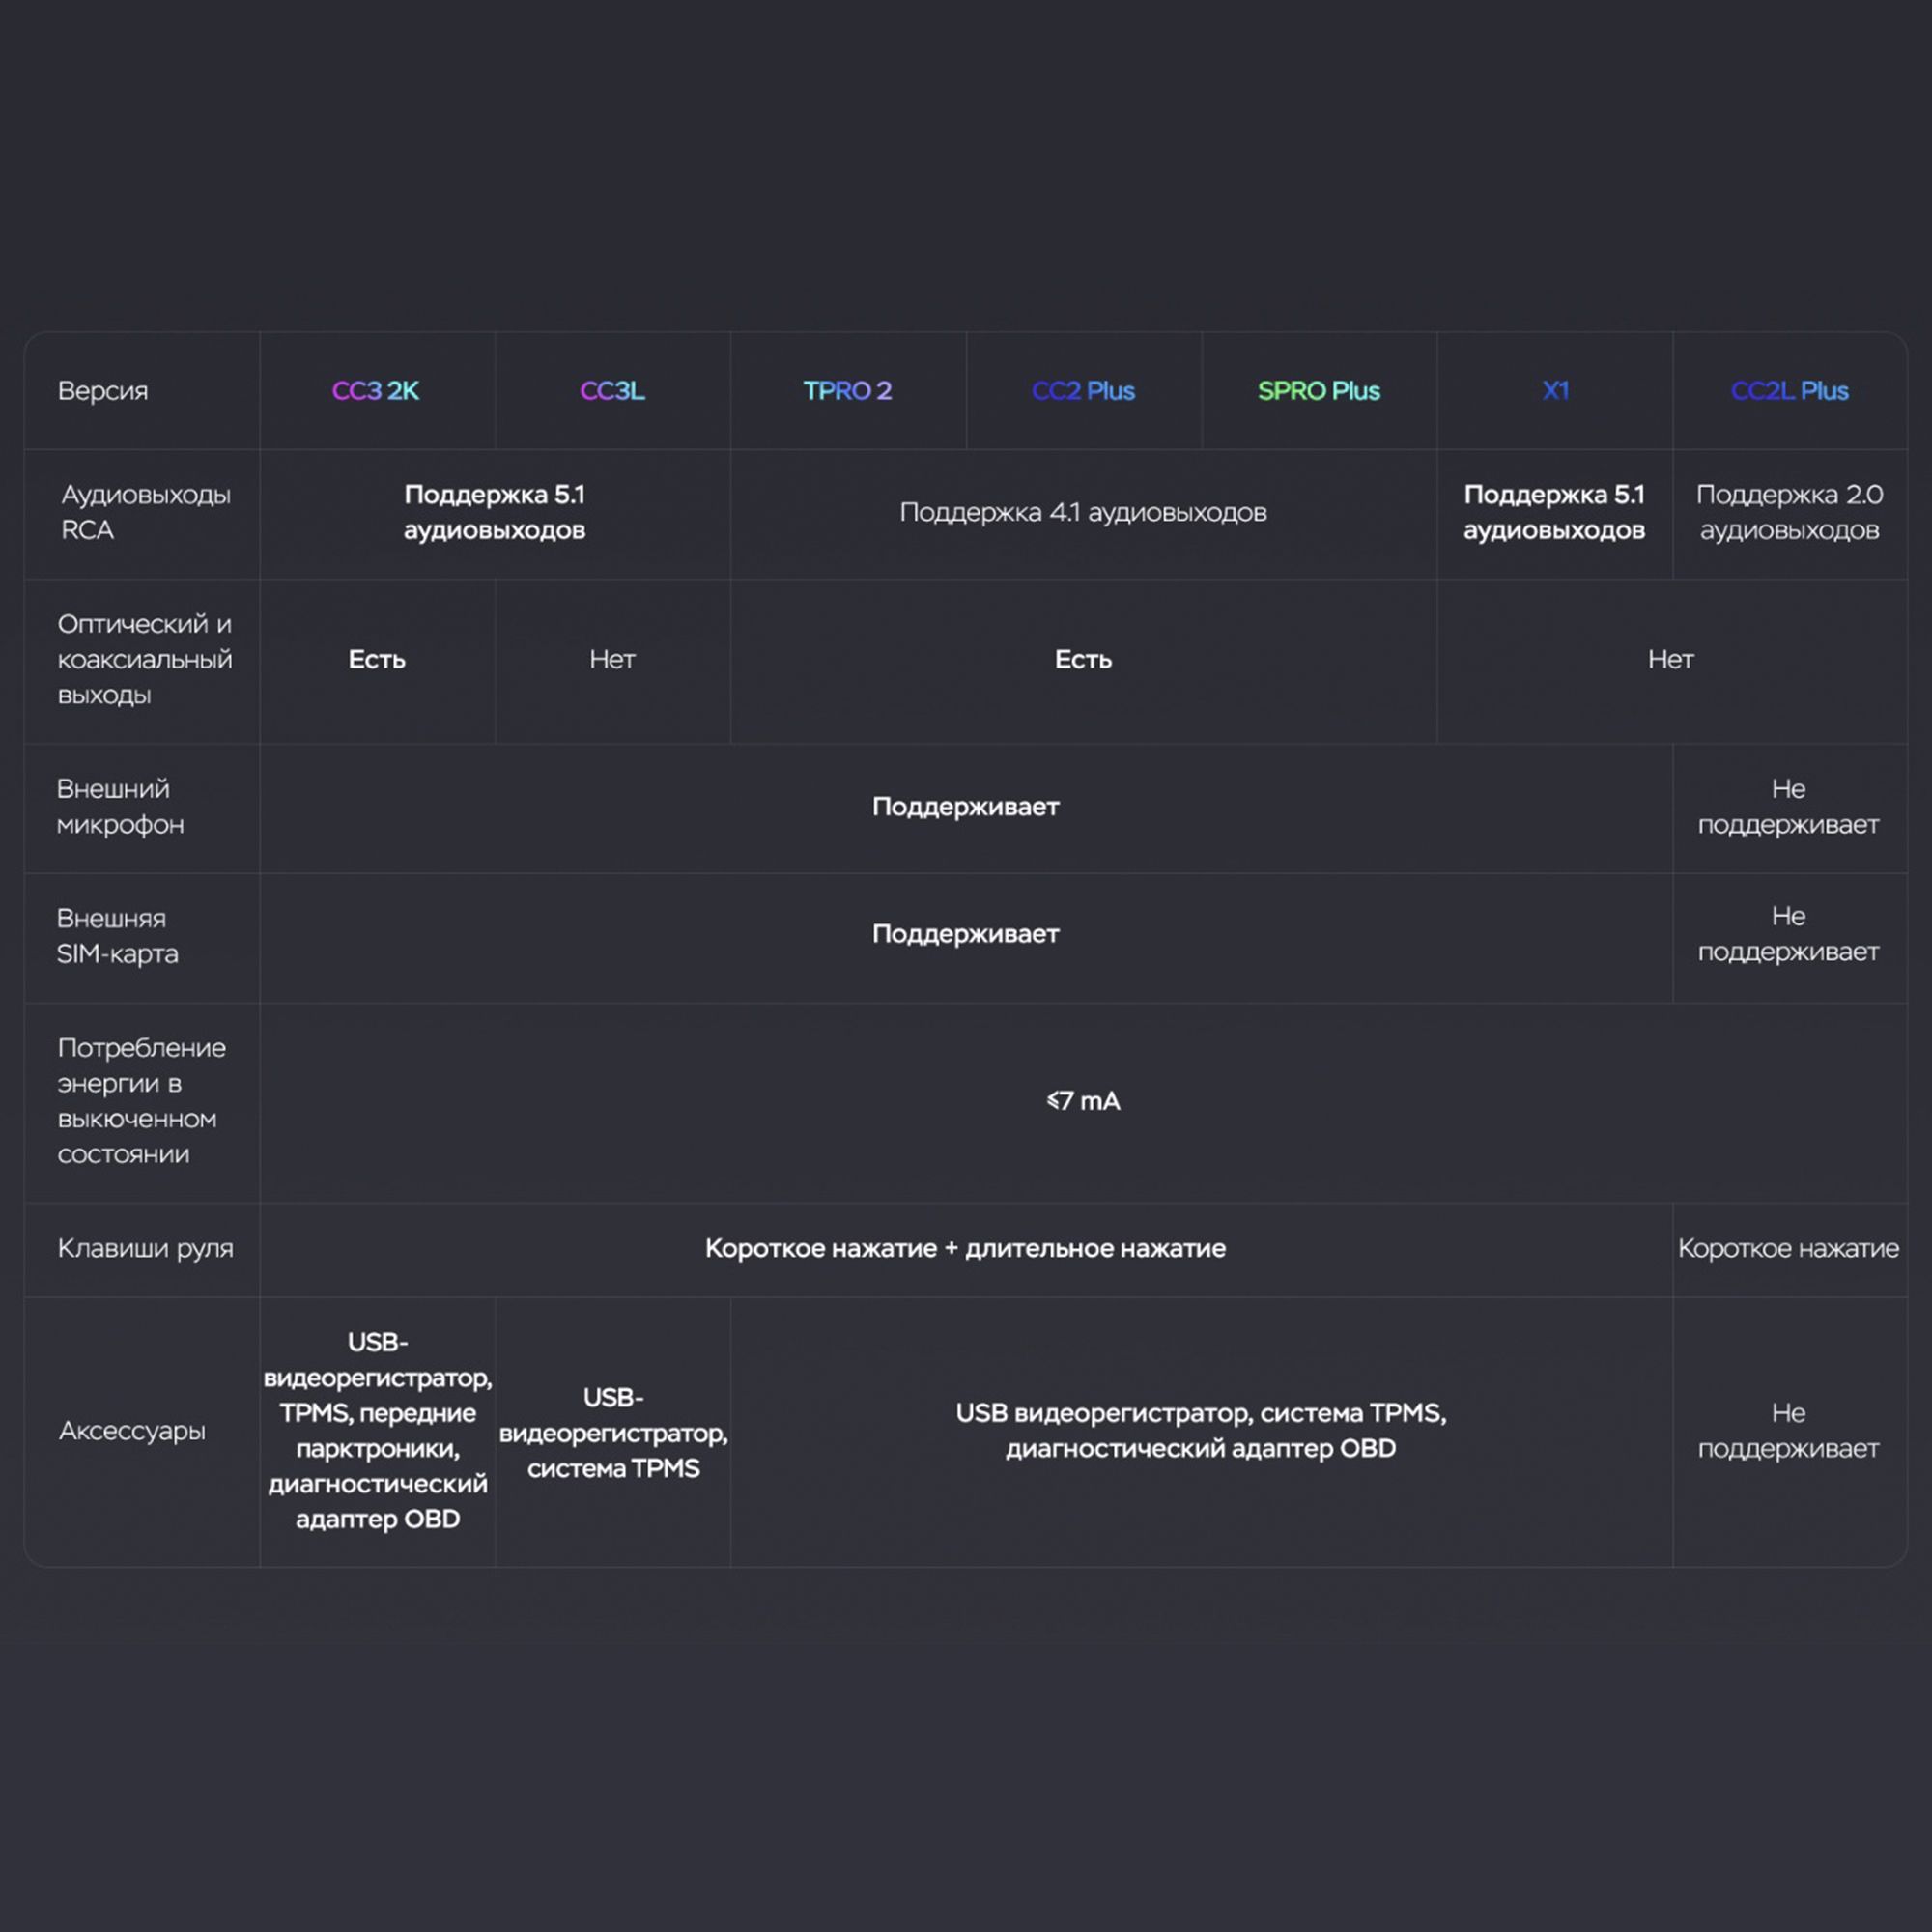The height and width of the screenshot is (1932, 1932).
Task: Click the Версия row label
Action: (x=103, y=391)
